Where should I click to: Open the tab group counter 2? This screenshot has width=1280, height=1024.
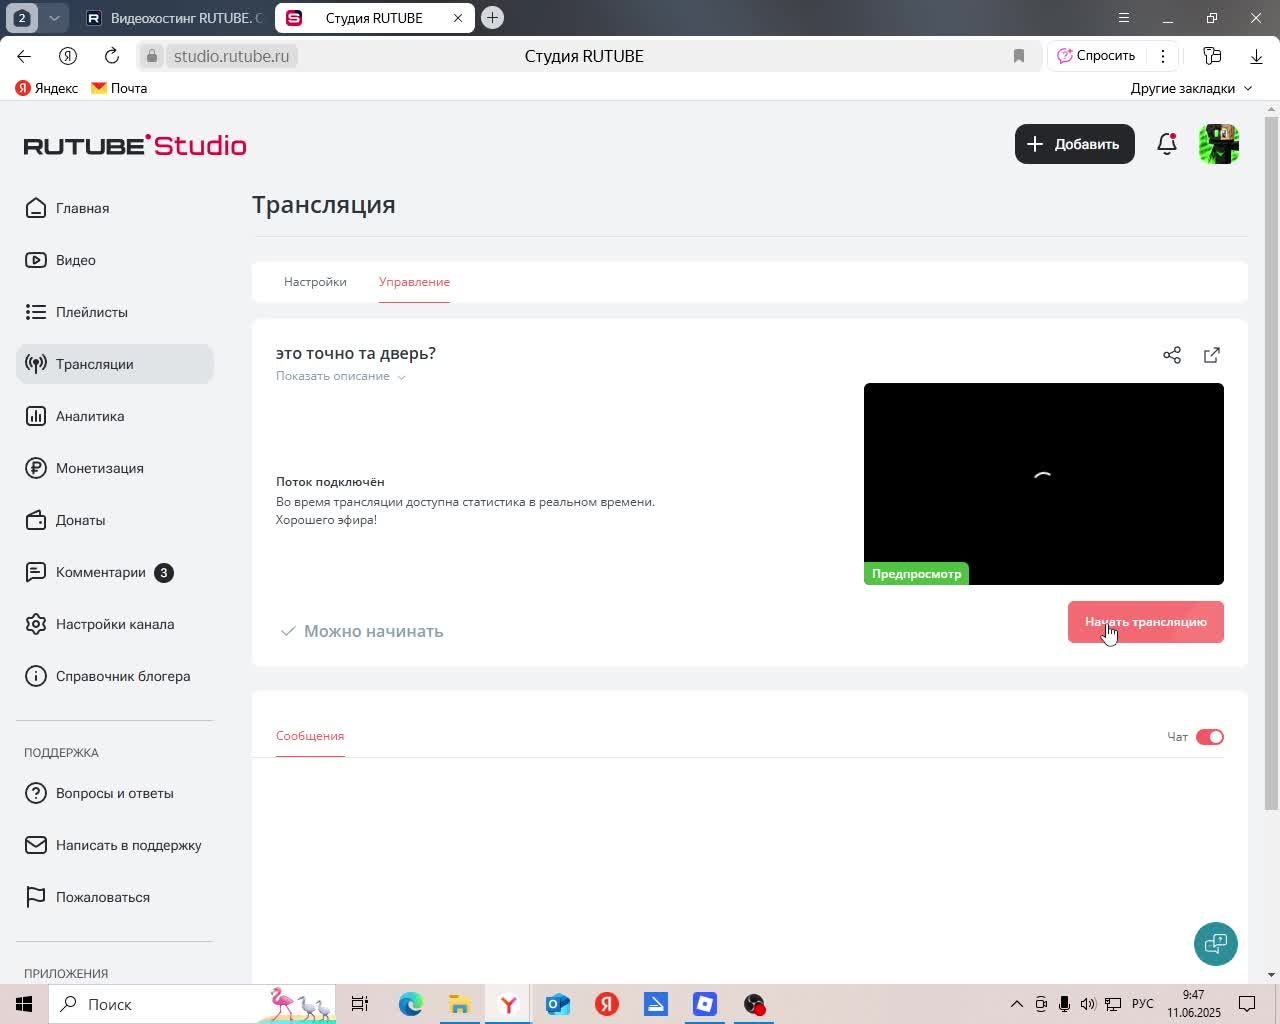tap(22, 18)
